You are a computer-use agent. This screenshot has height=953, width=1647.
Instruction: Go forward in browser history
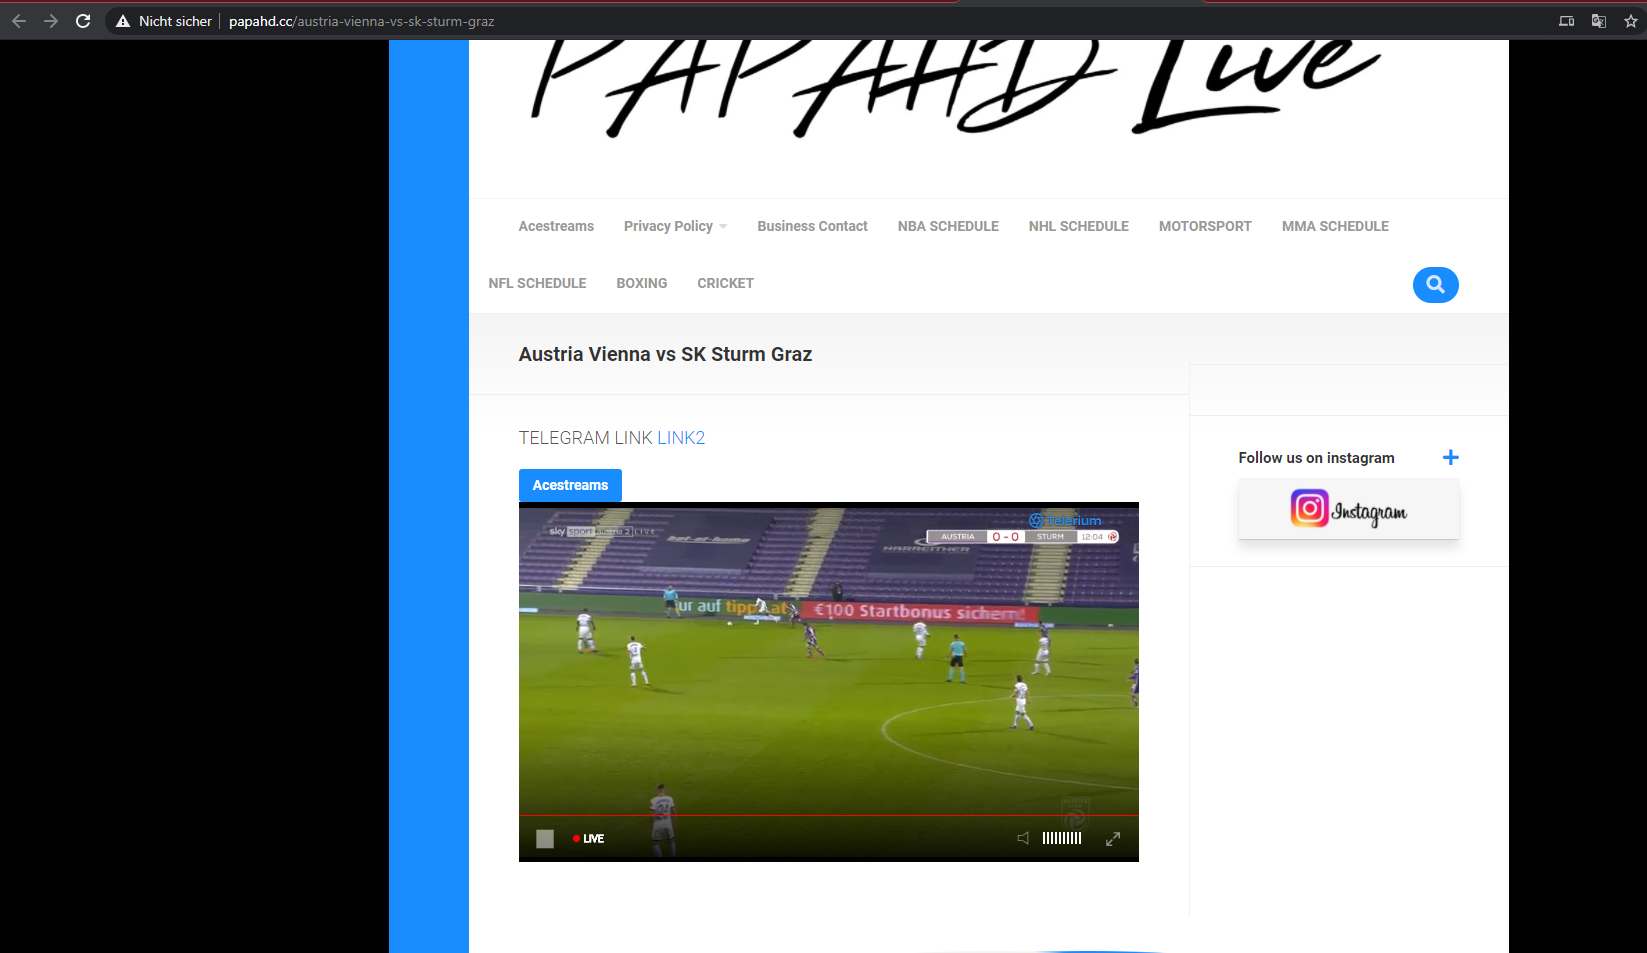tap(51, 21)
